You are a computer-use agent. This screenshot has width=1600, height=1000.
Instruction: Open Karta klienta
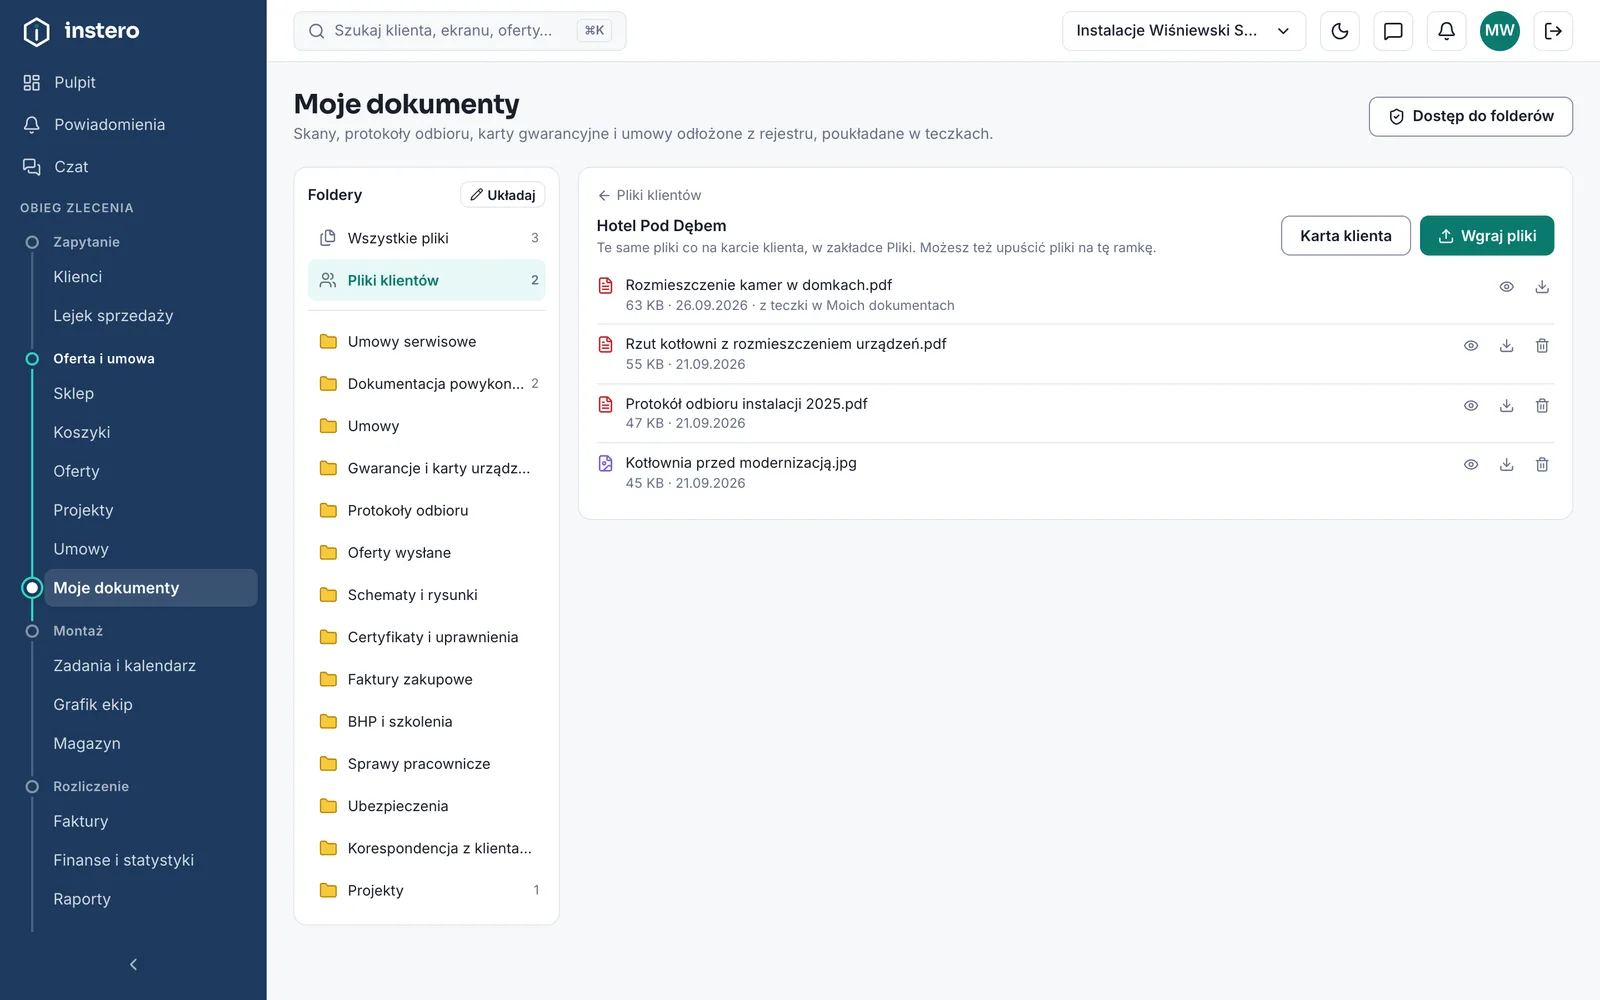tap(1345, 236)
